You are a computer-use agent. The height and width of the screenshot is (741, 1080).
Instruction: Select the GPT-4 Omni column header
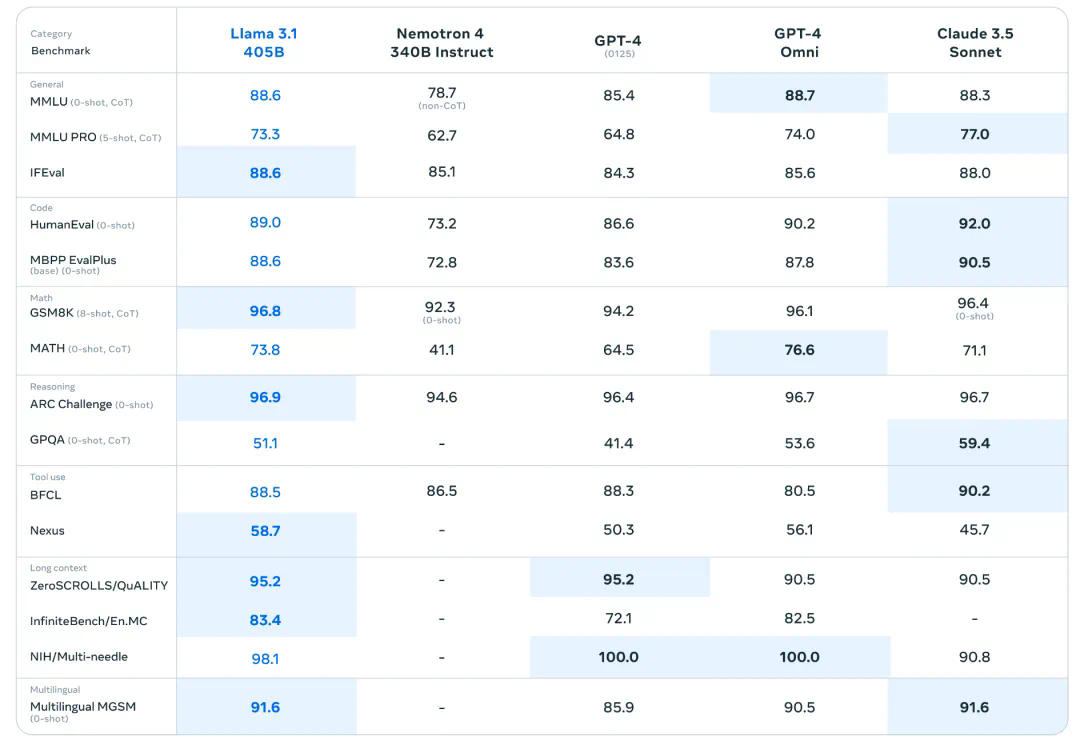[x=799, y=42]
